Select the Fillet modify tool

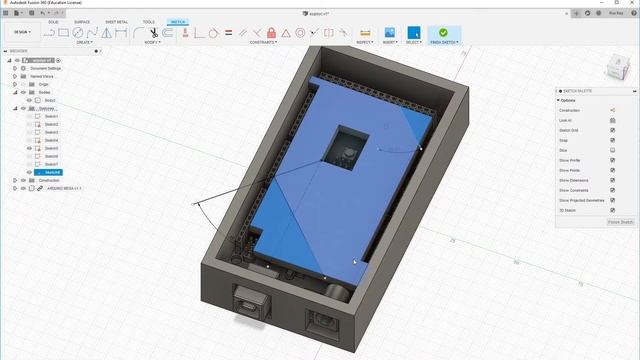click(x=138, y=33)
